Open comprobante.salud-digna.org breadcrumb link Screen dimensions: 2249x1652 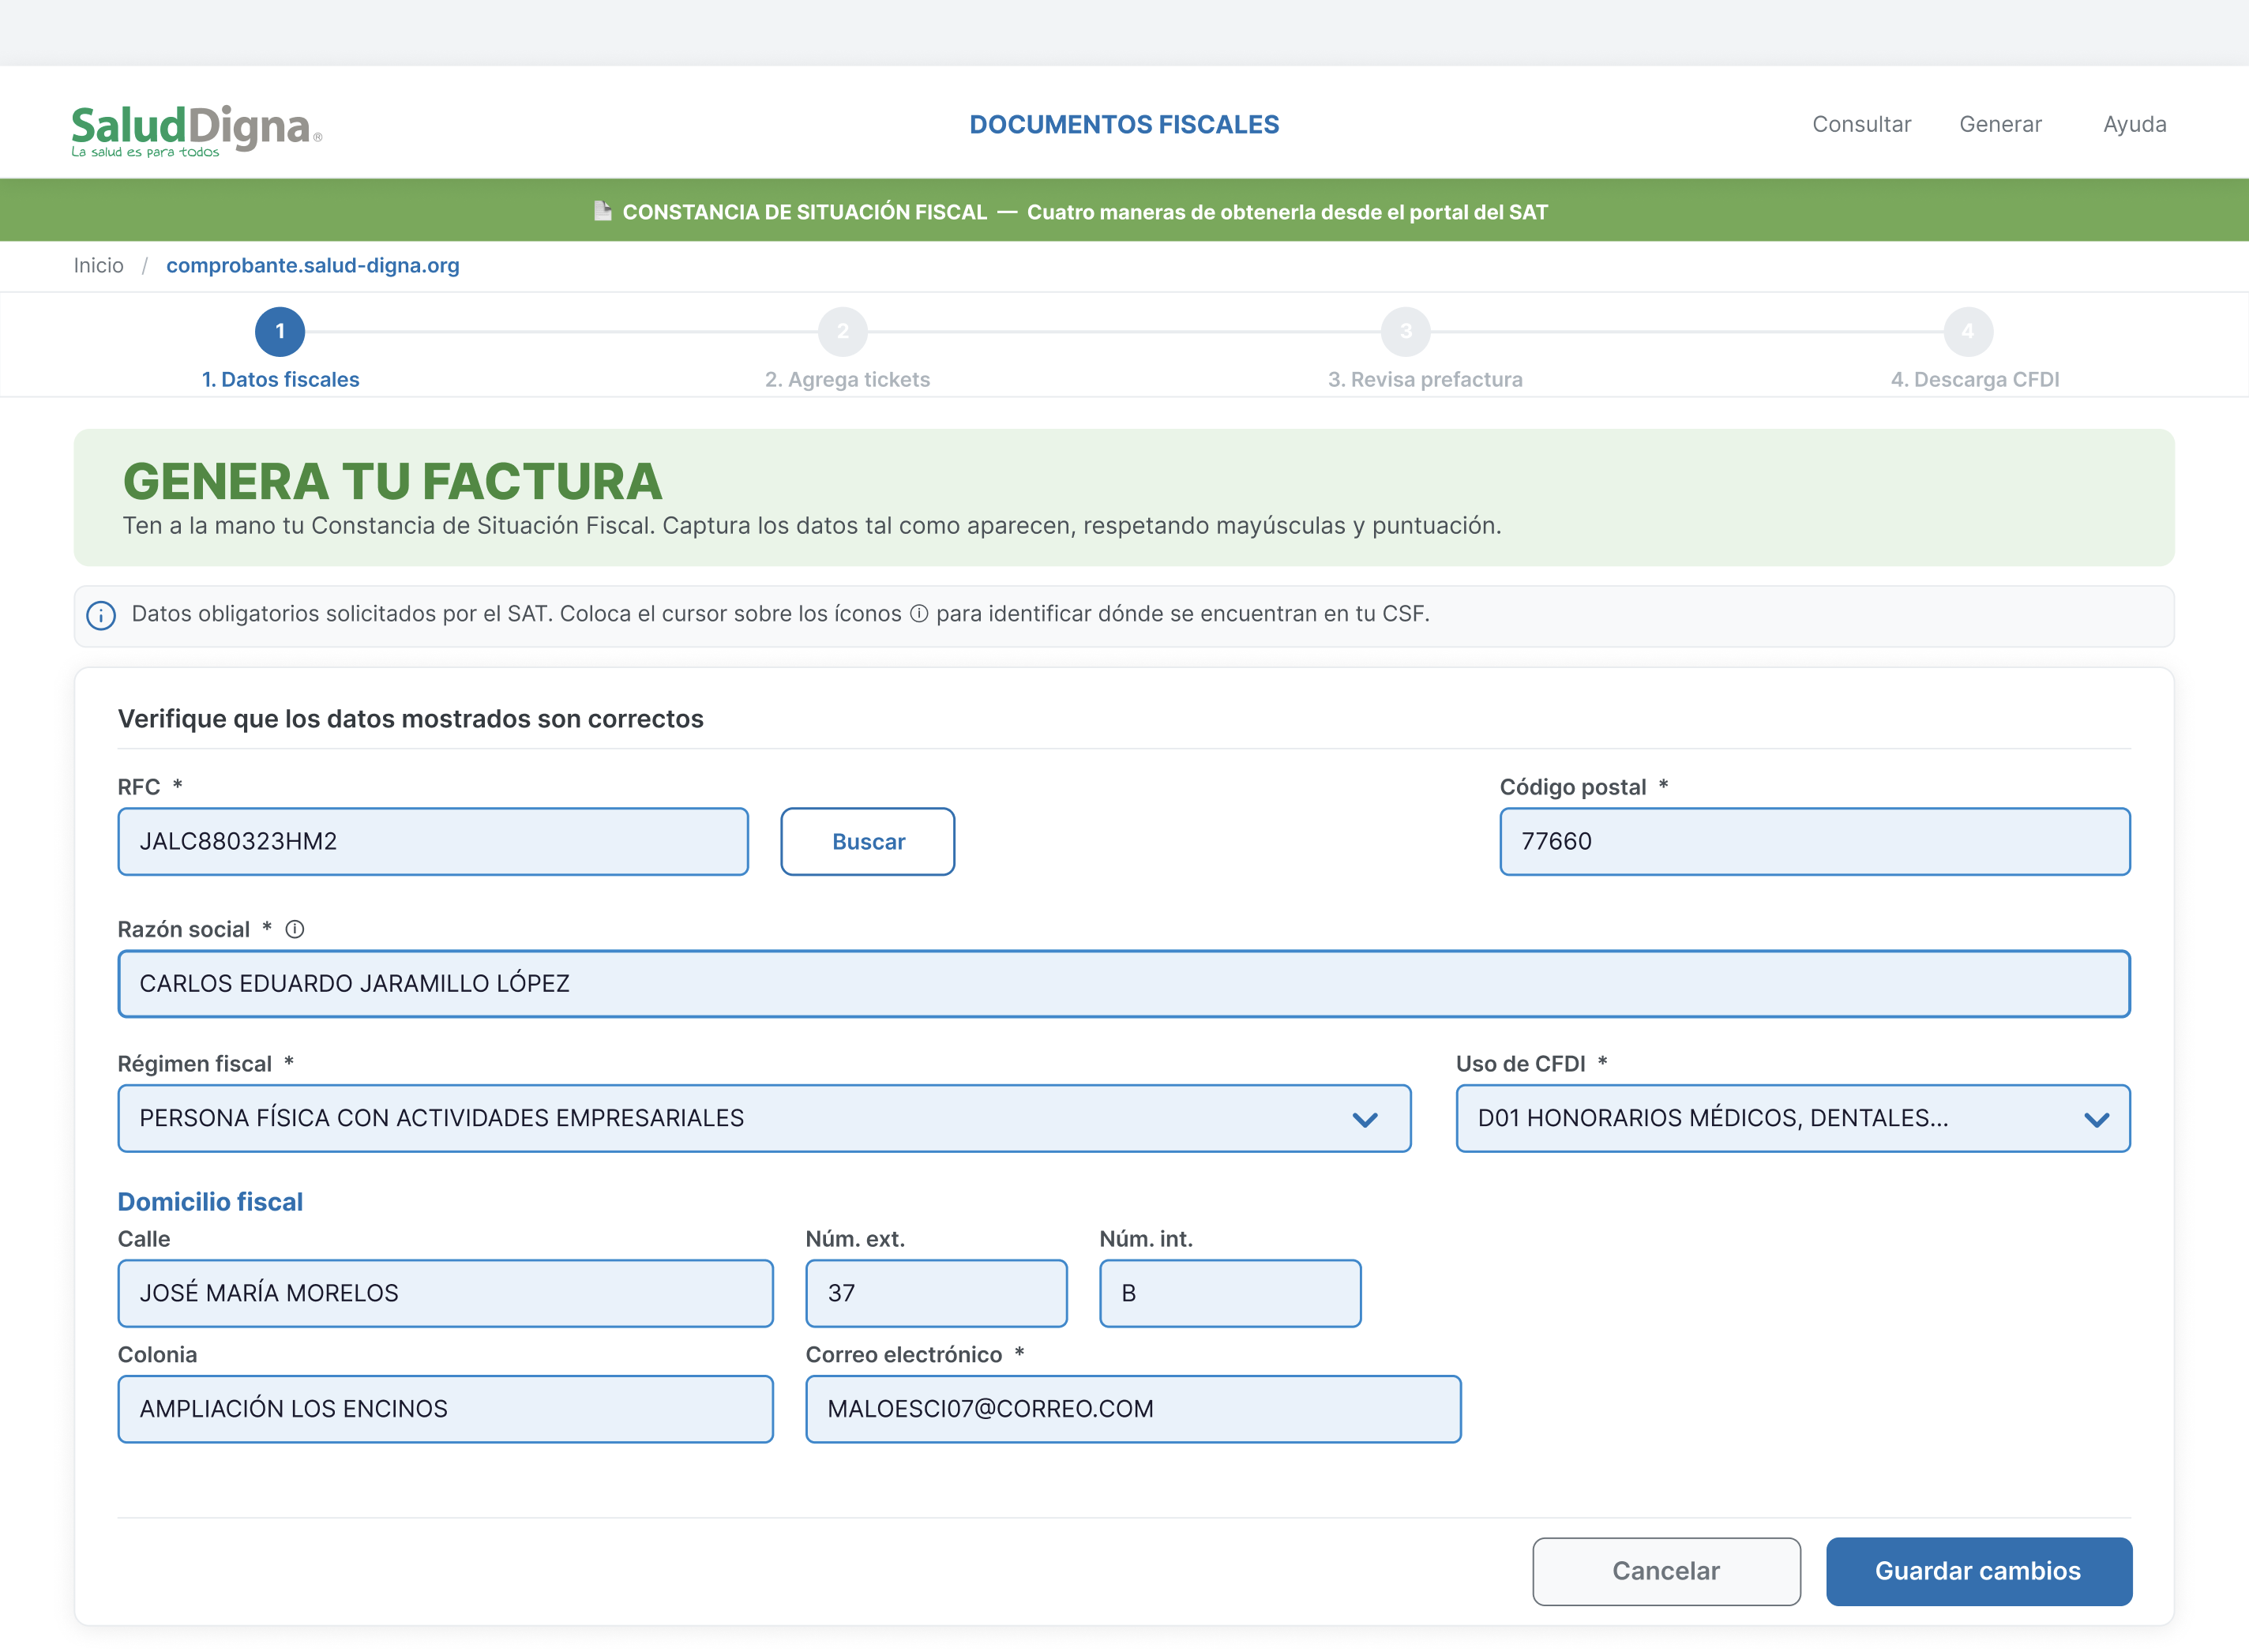click(313, 265)
